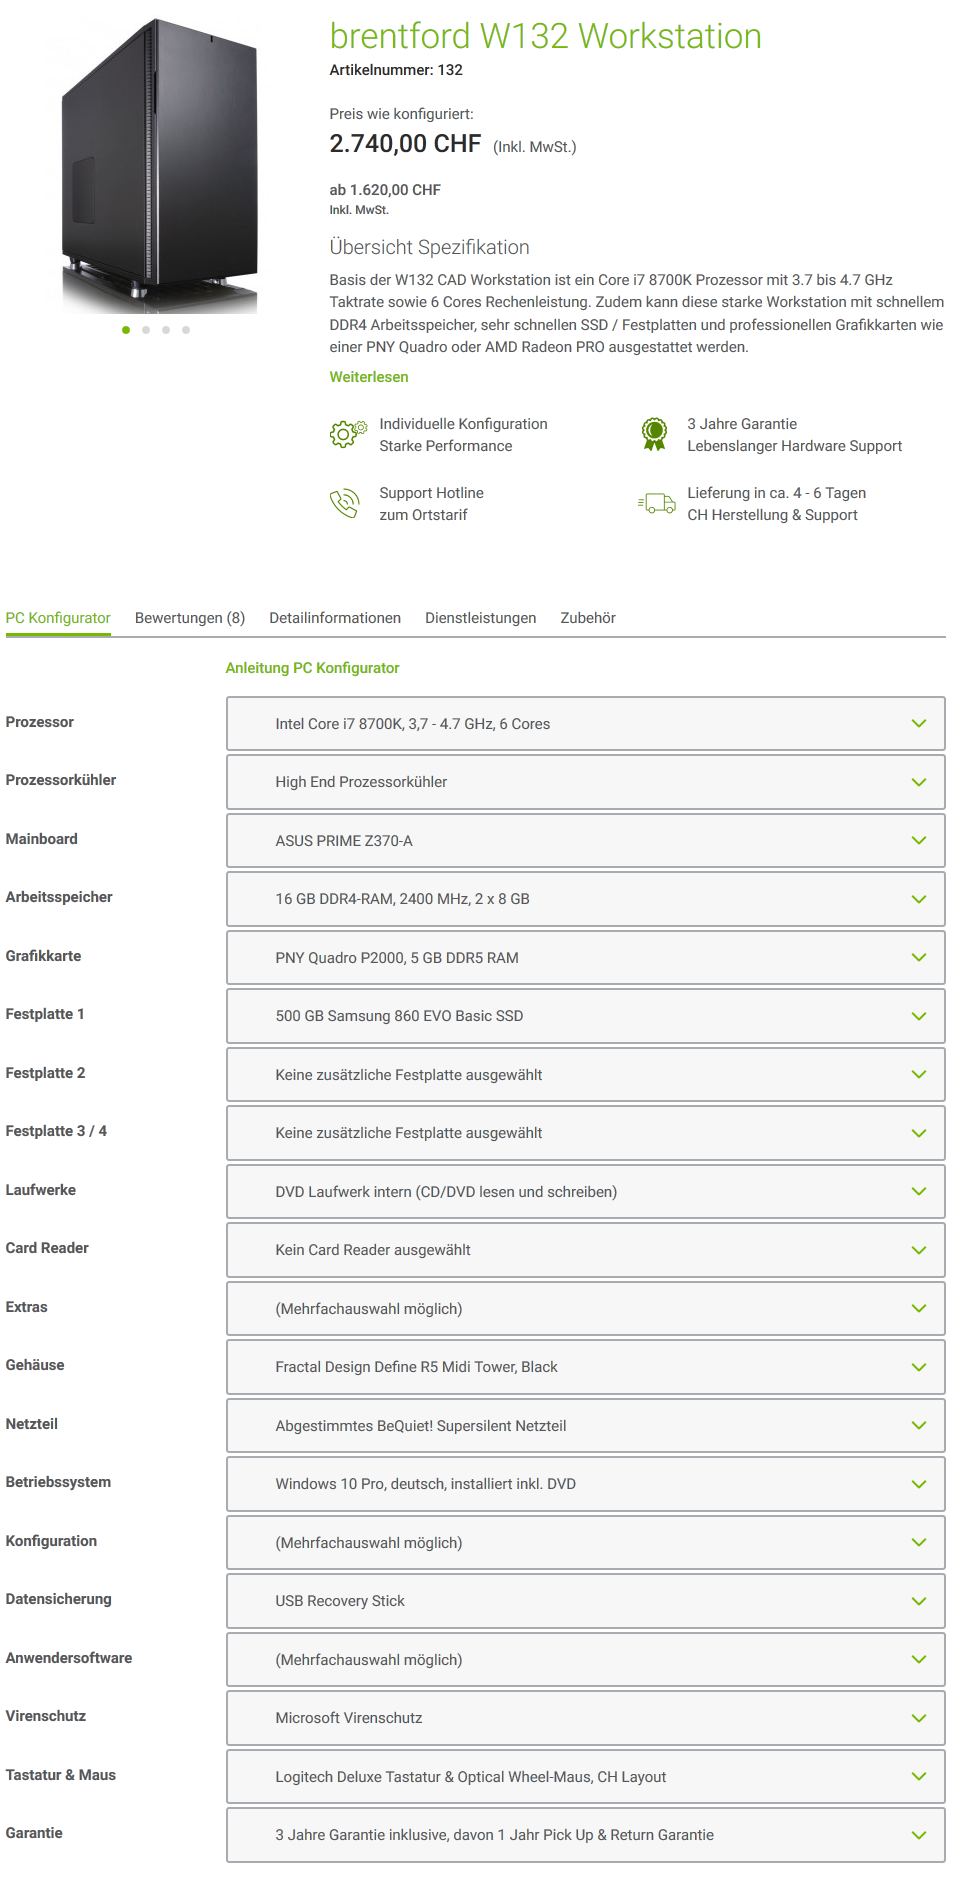
Task: Open the Anleitung PC Konfigurator link
Action: point(312,668)
